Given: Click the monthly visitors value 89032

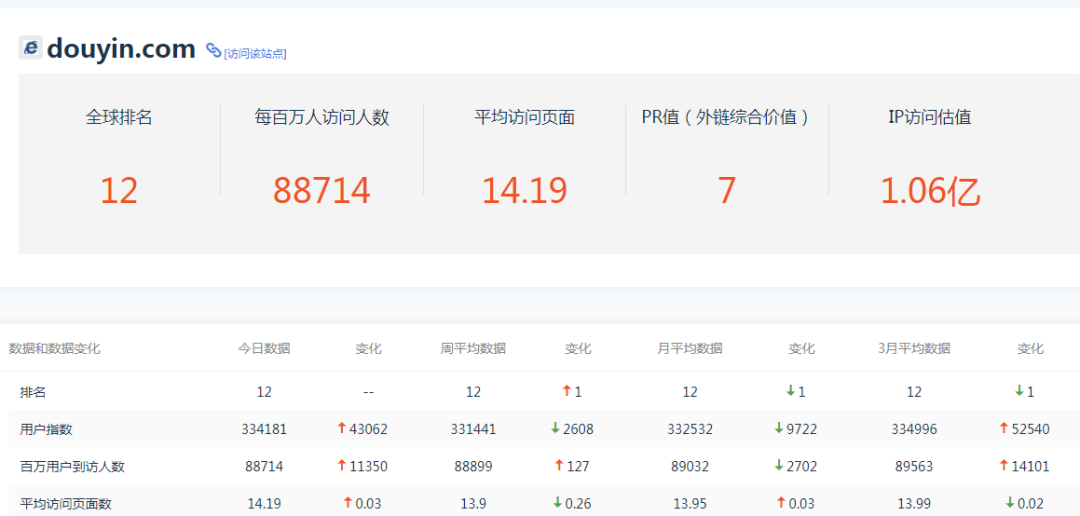Looking at the screenshot, I should (690, 466).
